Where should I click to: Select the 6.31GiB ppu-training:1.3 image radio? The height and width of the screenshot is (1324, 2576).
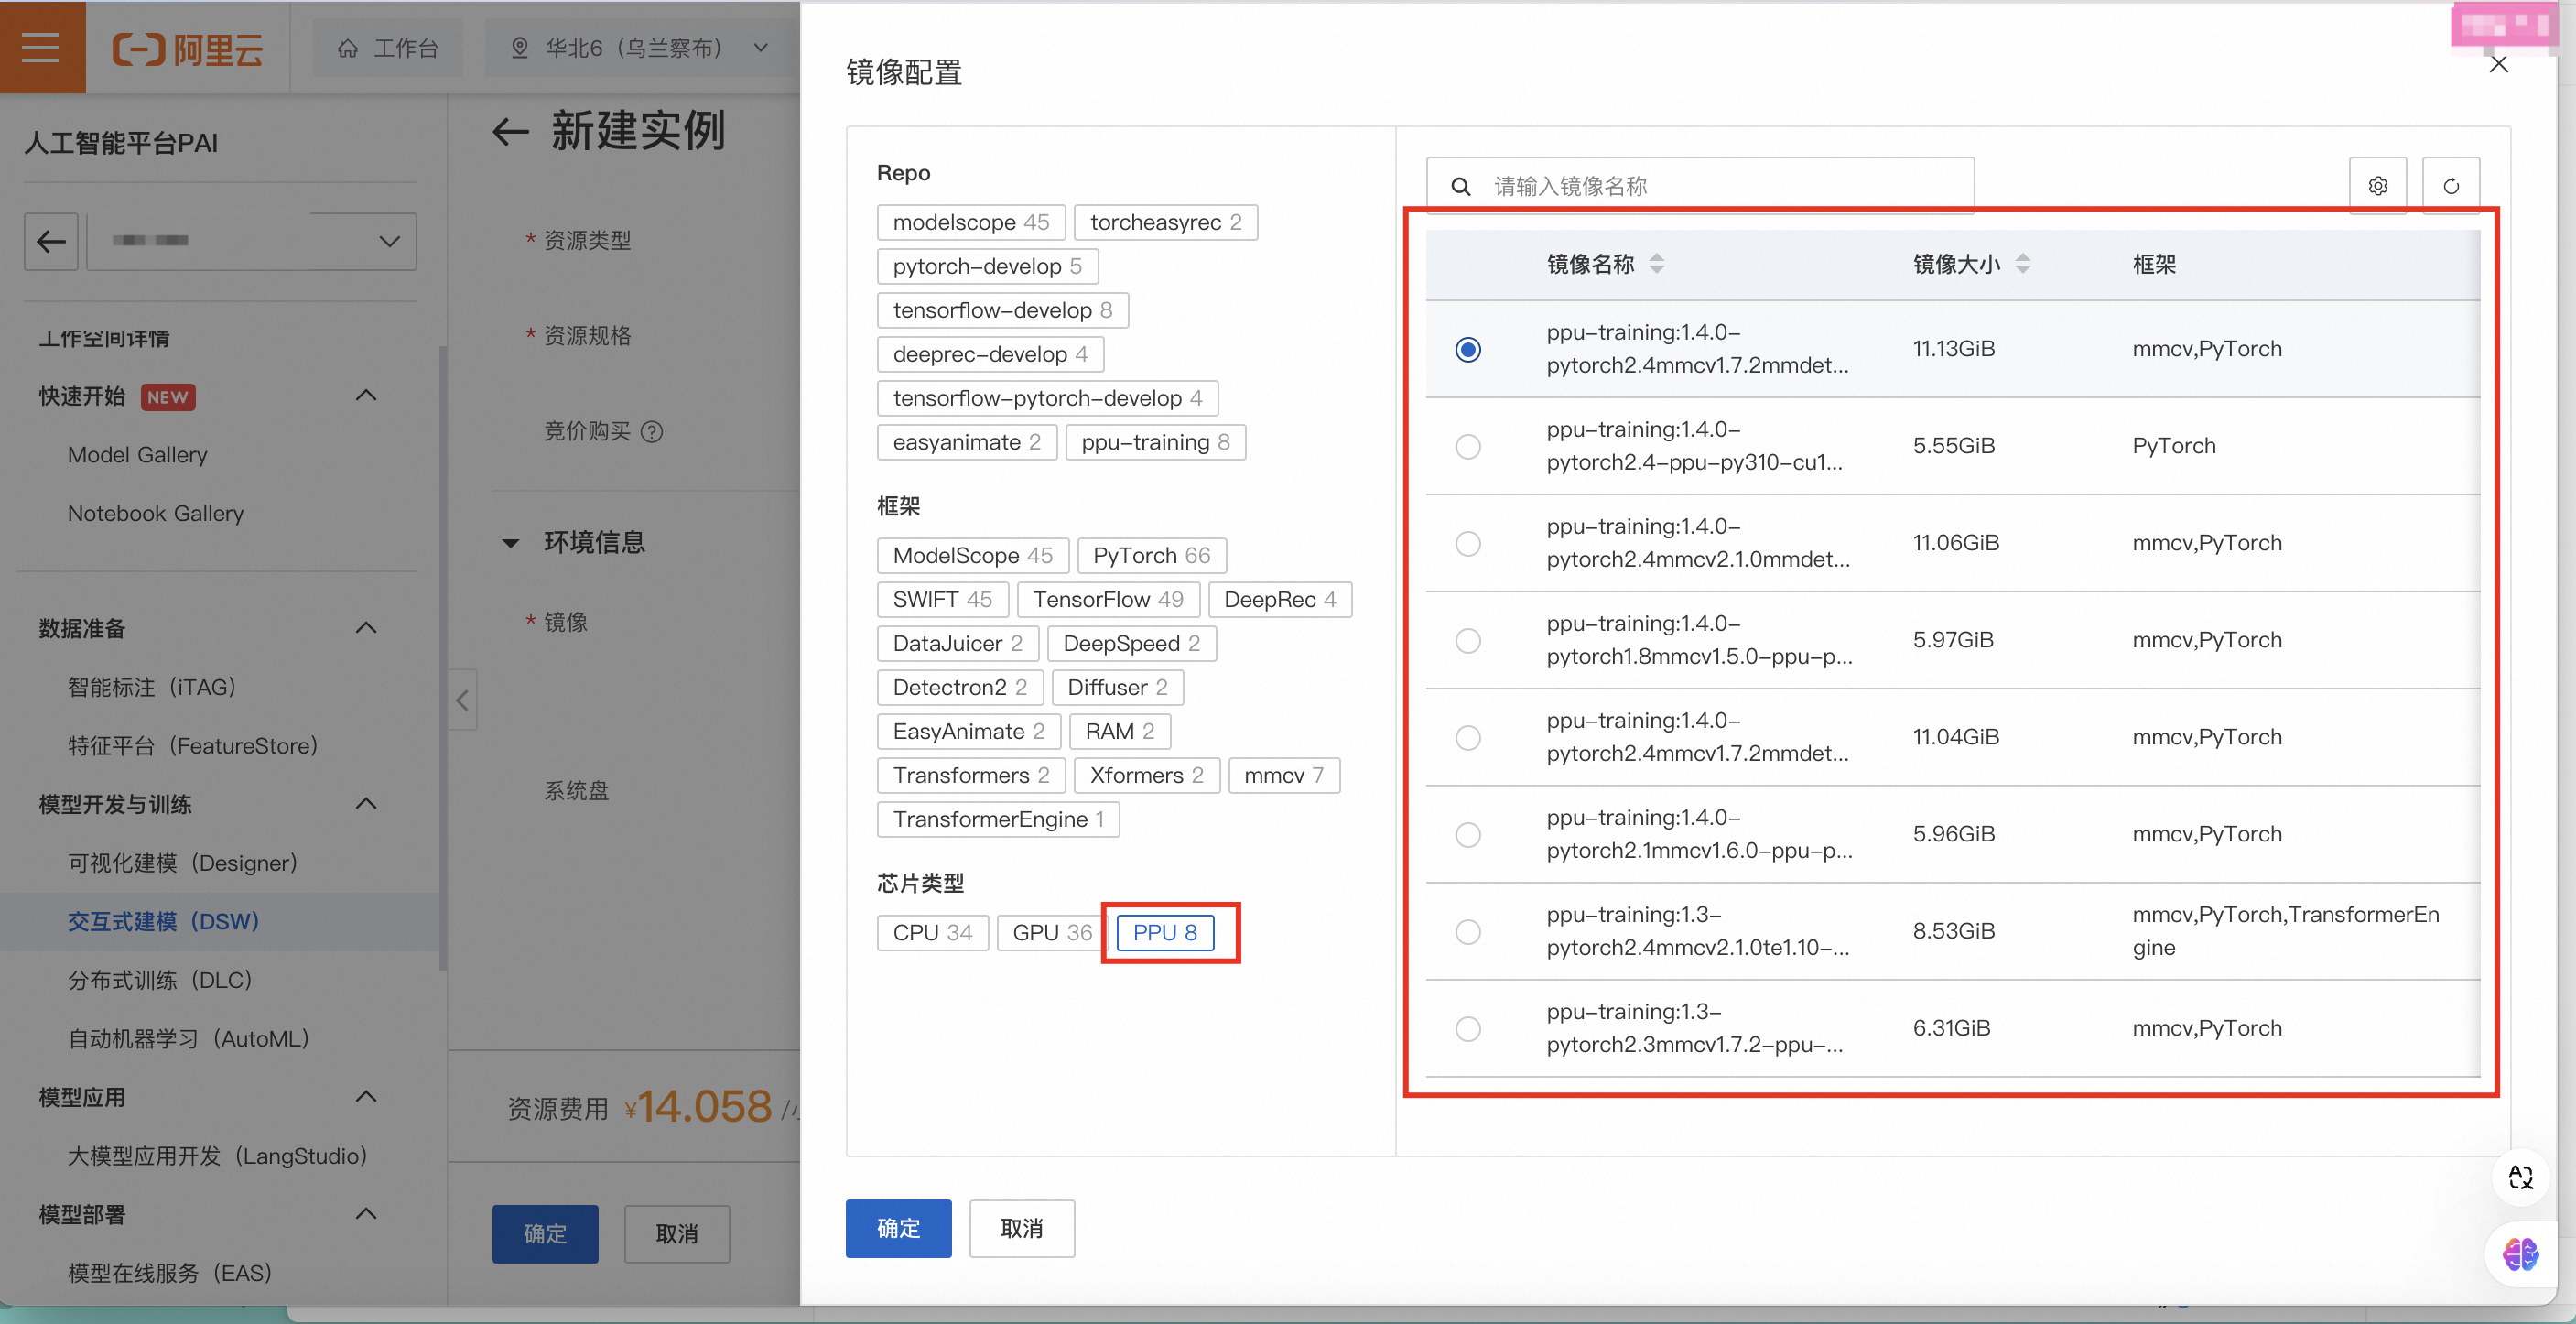coord(1467,1029)
